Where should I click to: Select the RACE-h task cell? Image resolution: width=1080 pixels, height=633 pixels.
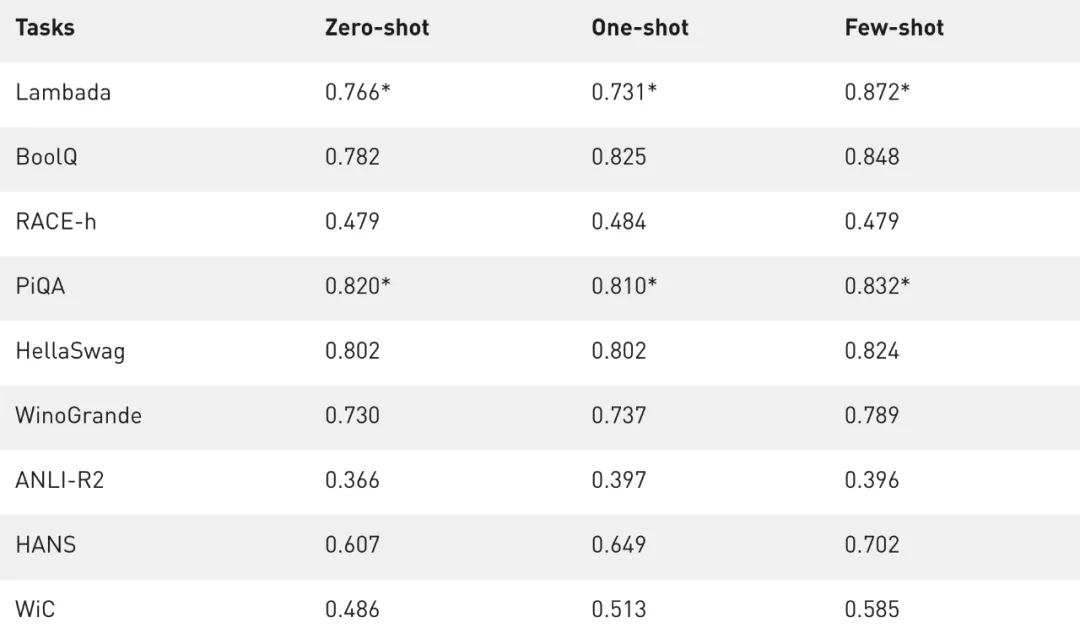tap(56, 221)
